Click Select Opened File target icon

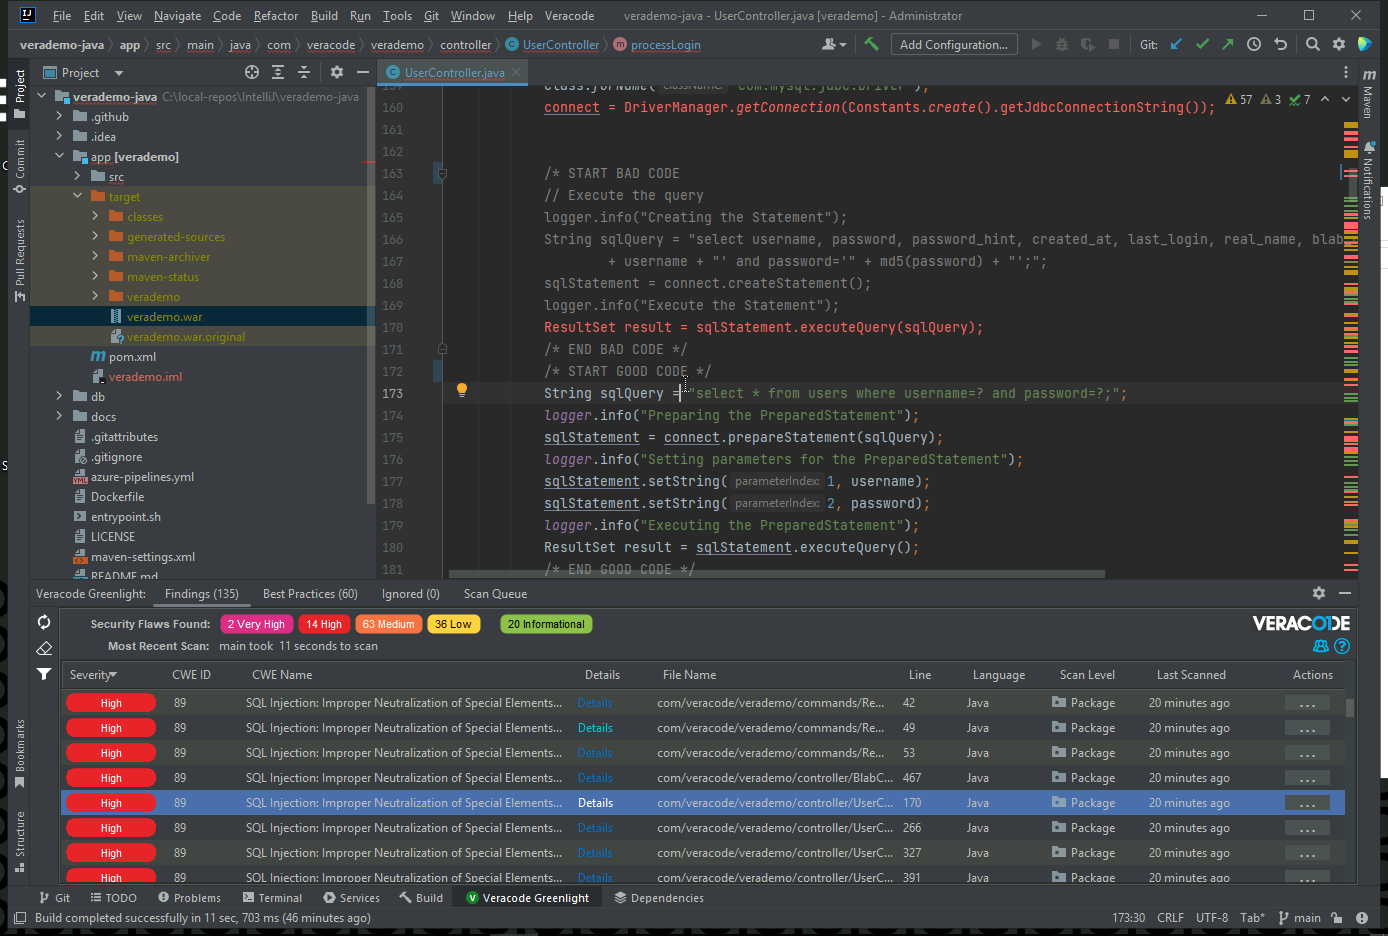pos(252,72)
